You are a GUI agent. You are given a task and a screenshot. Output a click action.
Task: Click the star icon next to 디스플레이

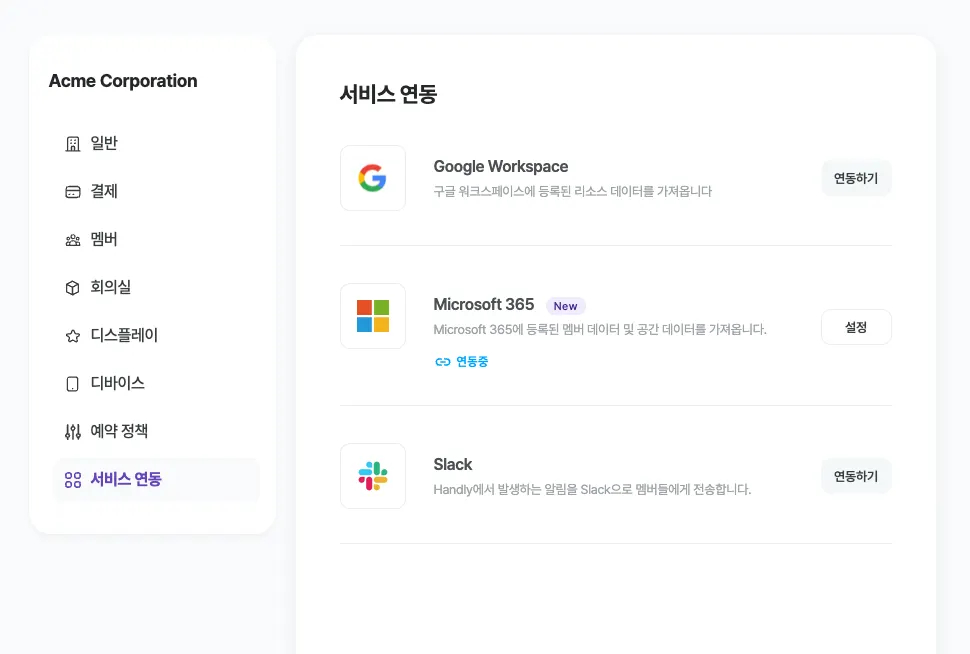[x=72, y=336]
